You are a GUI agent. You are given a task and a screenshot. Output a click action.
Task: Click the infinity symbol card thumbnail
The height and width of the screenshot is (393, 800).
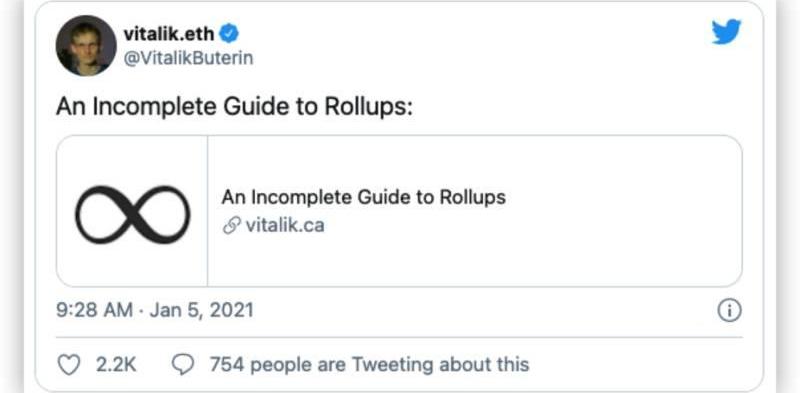tap(132, 211)
